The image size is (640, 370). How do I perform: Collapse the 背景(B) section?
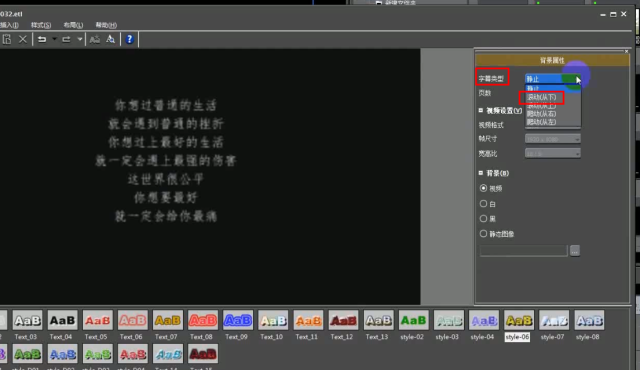tap(481, 173)
